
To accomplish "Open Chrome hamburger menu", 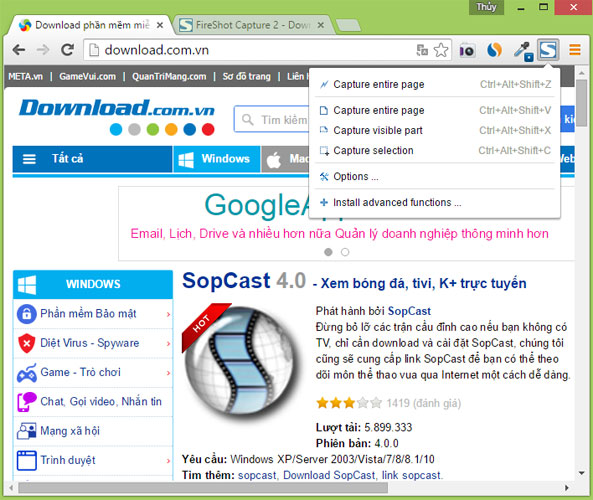I will (x=574, y=50).
